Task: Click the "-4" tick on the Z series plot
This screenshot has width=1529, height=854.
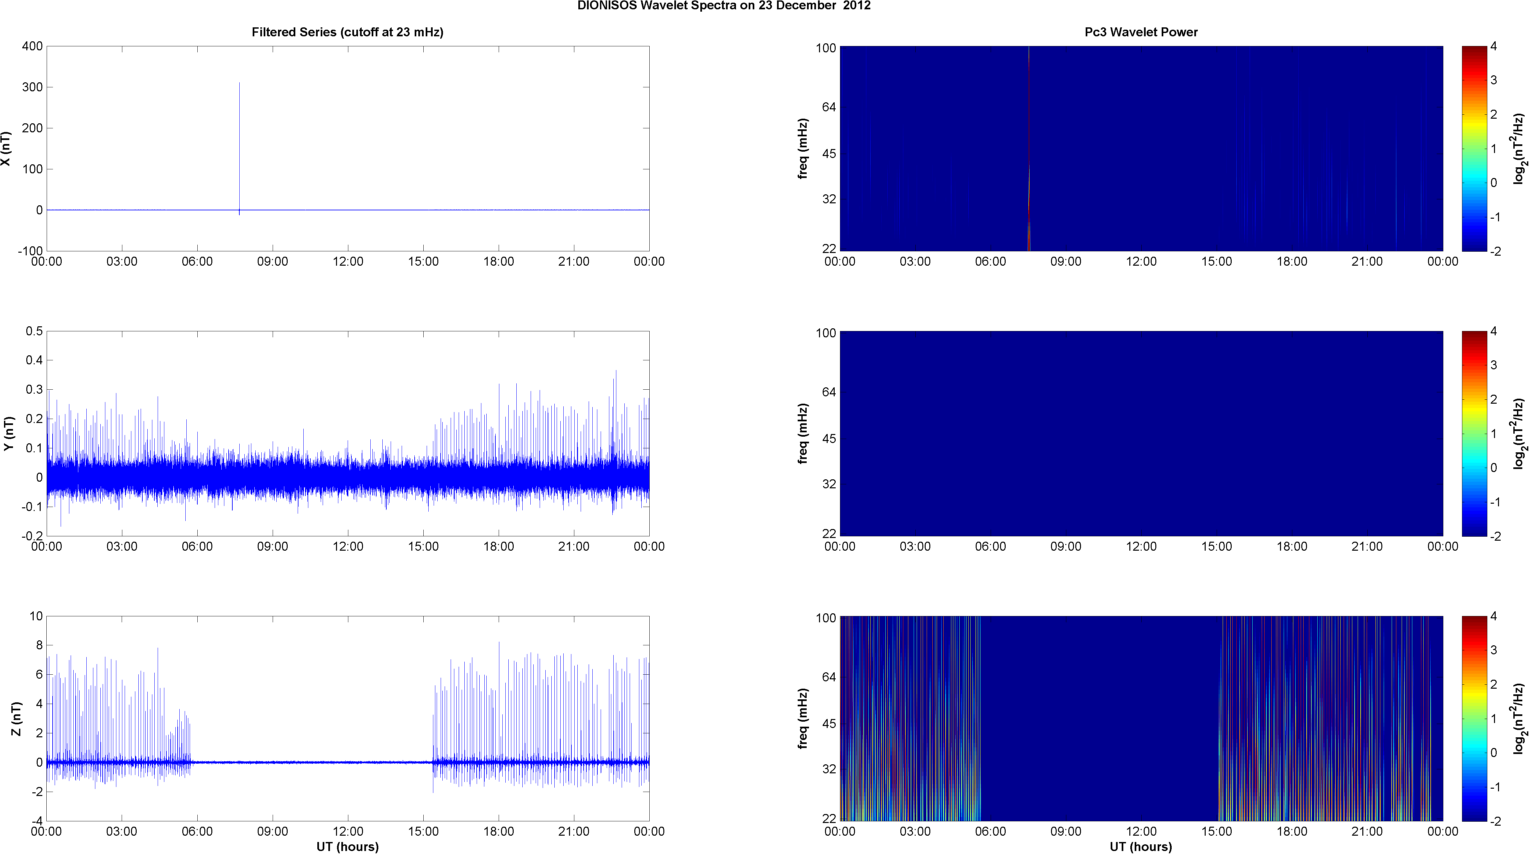Action: (x=36, y=821)
